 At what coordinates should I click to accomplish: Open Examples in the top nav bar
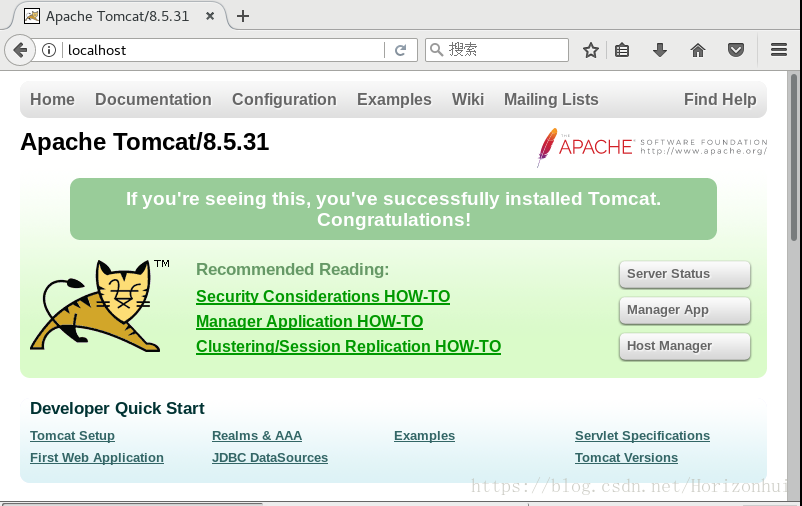click(394, 99)
